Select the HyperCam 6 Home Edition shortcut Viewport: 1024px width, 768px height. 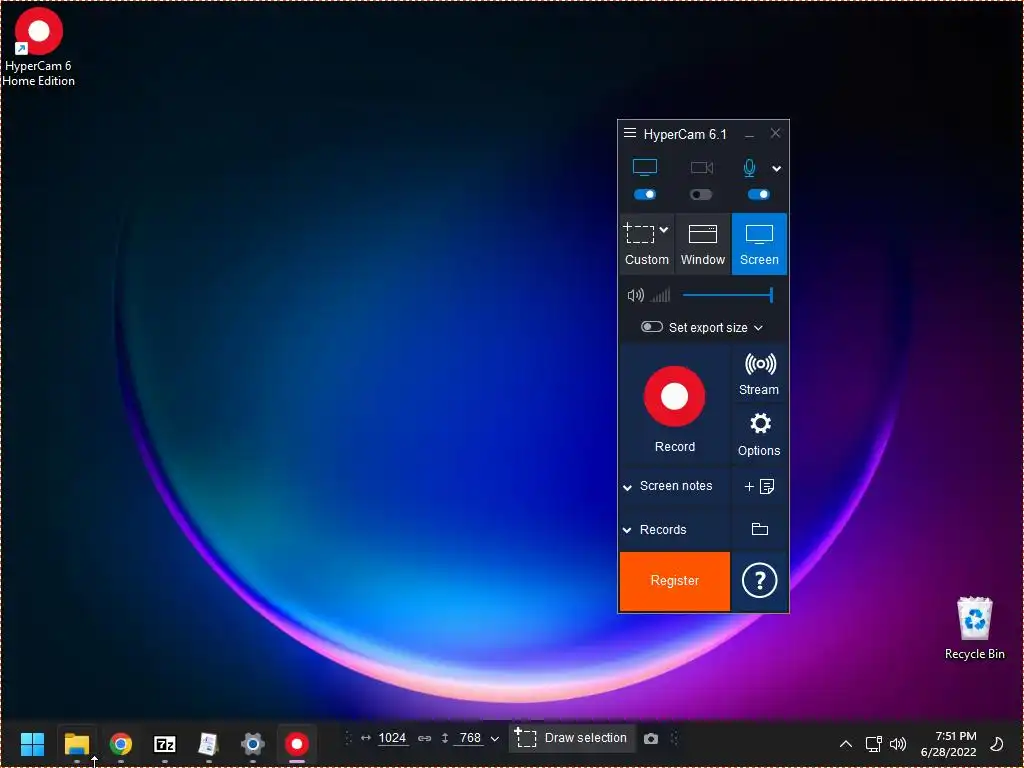tap(39, 47)
